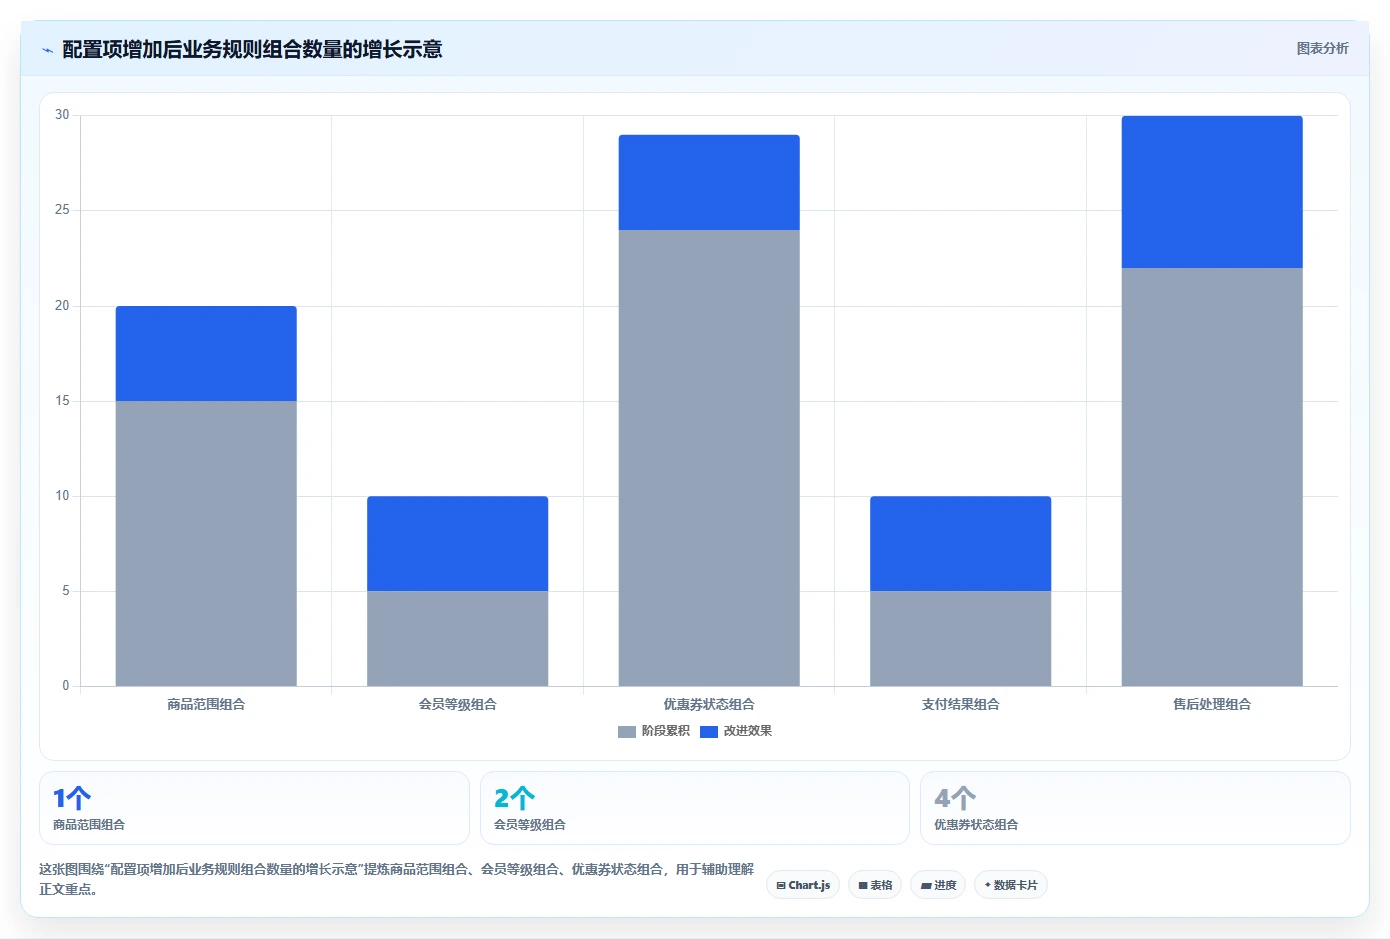Click the 改进效果 legend label
The width and height of the screenshot is (1390, 939).
(748, 731)
